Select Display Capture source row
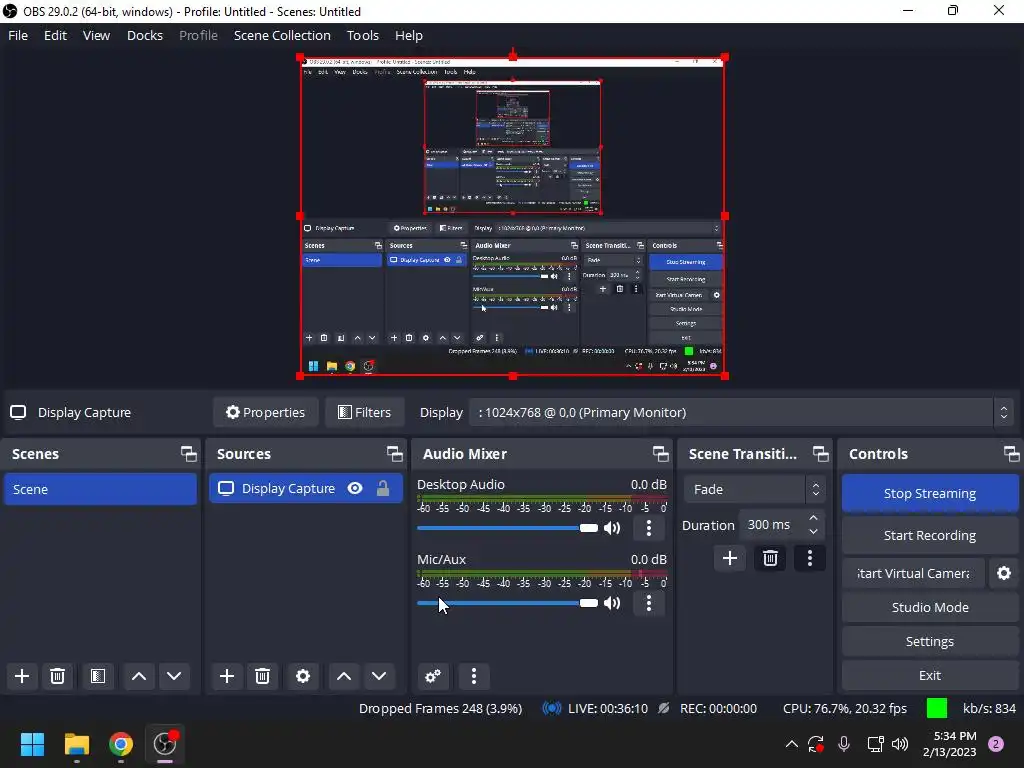The width and height of the screenshot is (1024, 768). [306, 488]
